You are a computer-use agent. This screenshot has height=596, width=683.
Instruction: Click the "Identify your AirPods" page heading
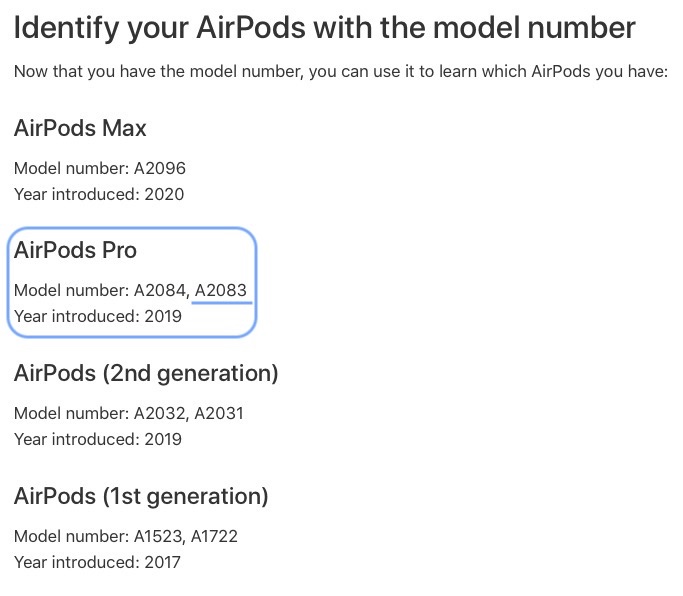[324, 27]
